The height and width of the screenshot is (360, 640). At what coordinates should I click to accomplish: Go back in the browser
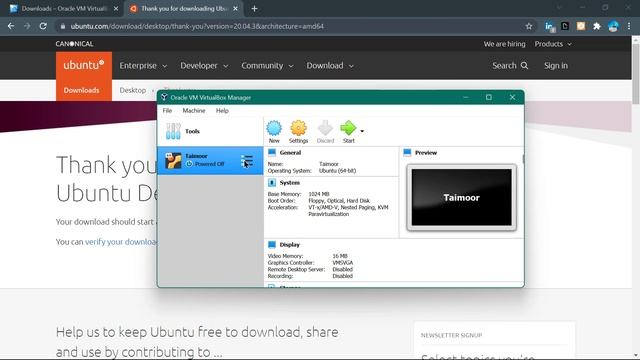[11, 26]
